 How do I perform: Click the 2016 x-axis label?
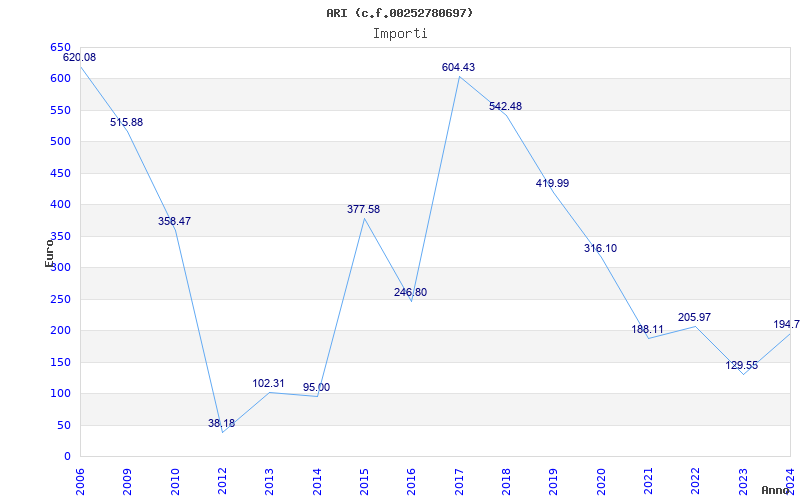[411, 482]
